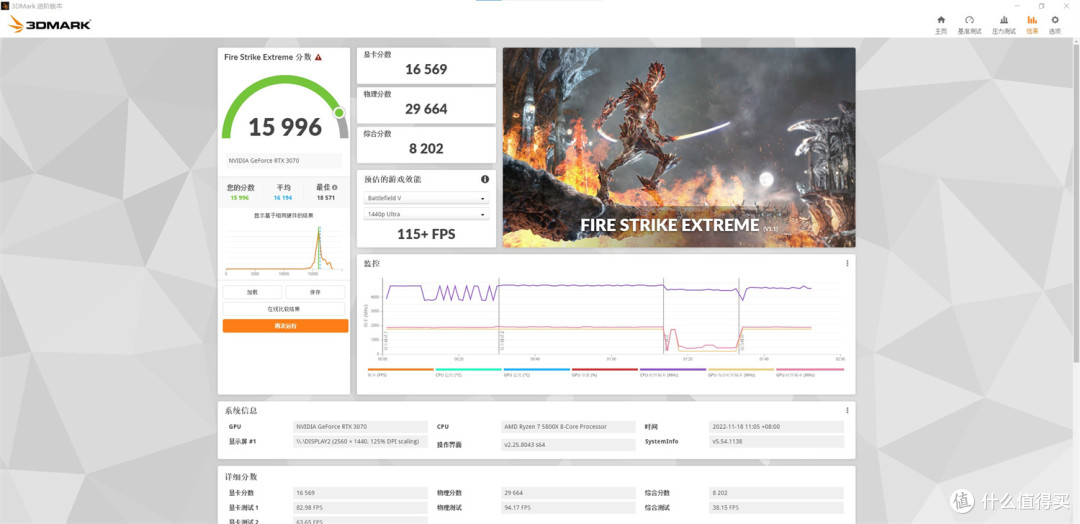Click the 82.98 FPS graphics test 1 value
This screenshot has height=524, width=1080.
point(360,507)
